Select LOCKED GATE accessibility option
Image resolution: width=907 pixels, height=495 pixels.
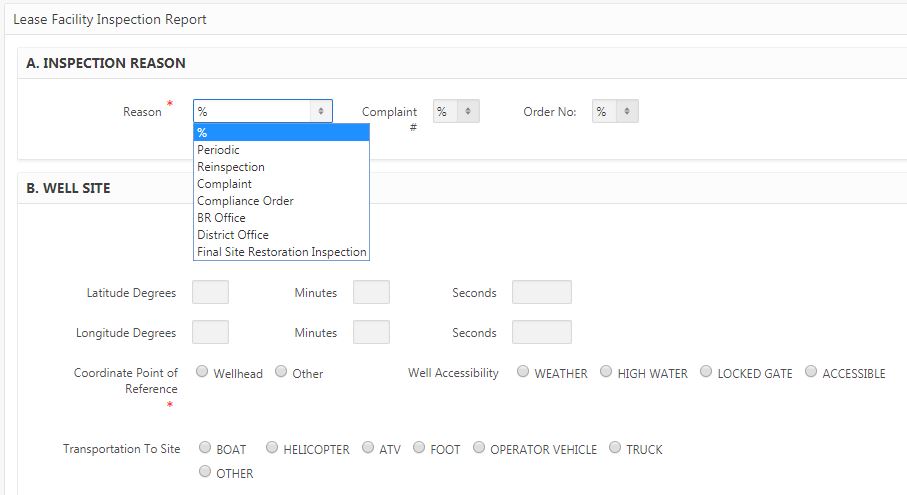pos(706,372)
